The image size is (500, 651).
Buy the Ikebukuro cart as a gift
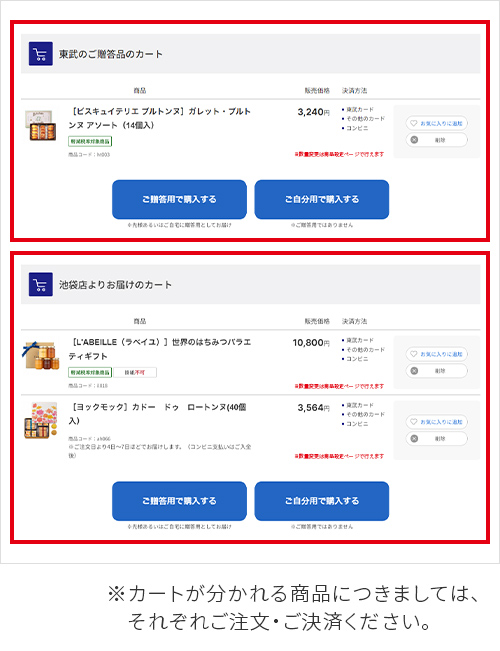(179, 501)
